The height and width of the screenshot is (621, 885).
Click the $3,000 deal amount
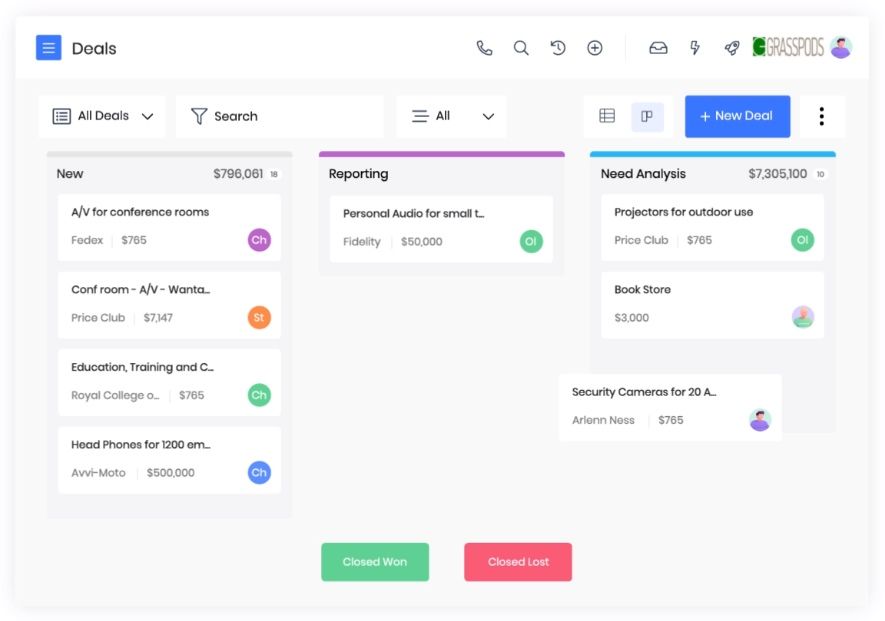(632, 318)
